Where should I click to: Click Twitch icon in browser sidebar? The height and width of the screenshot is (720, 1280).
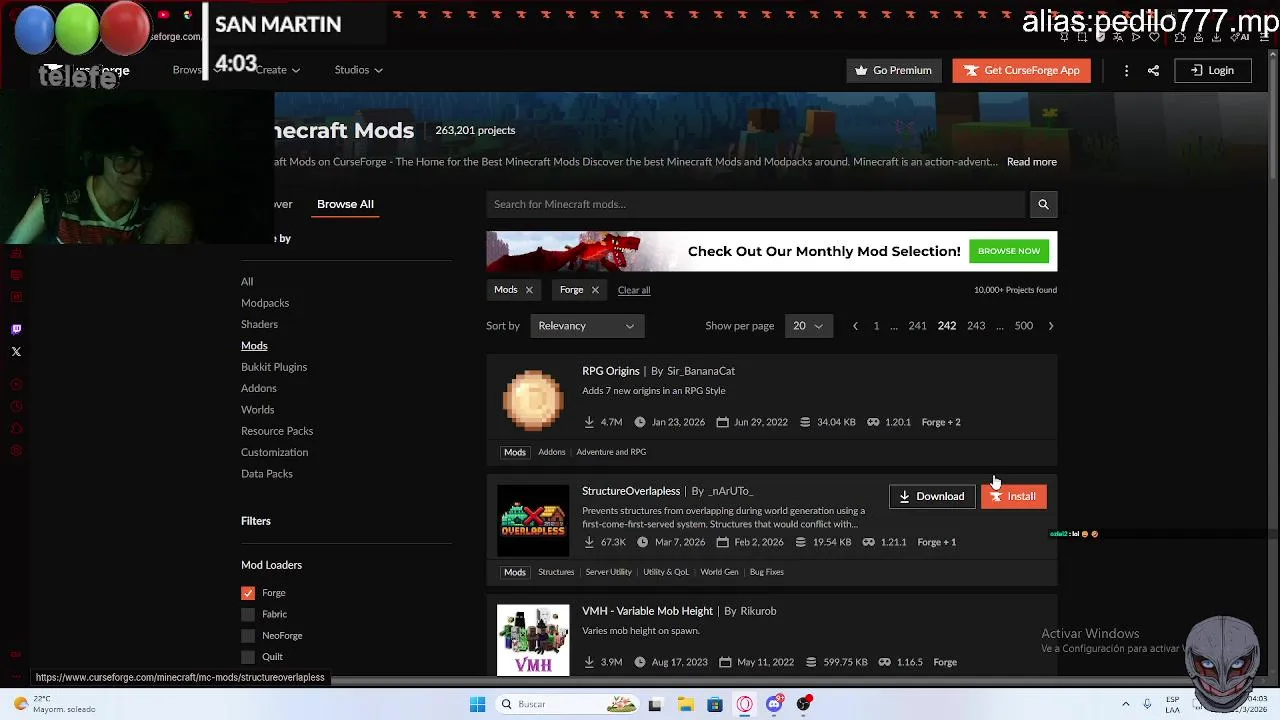coord(16,329)
